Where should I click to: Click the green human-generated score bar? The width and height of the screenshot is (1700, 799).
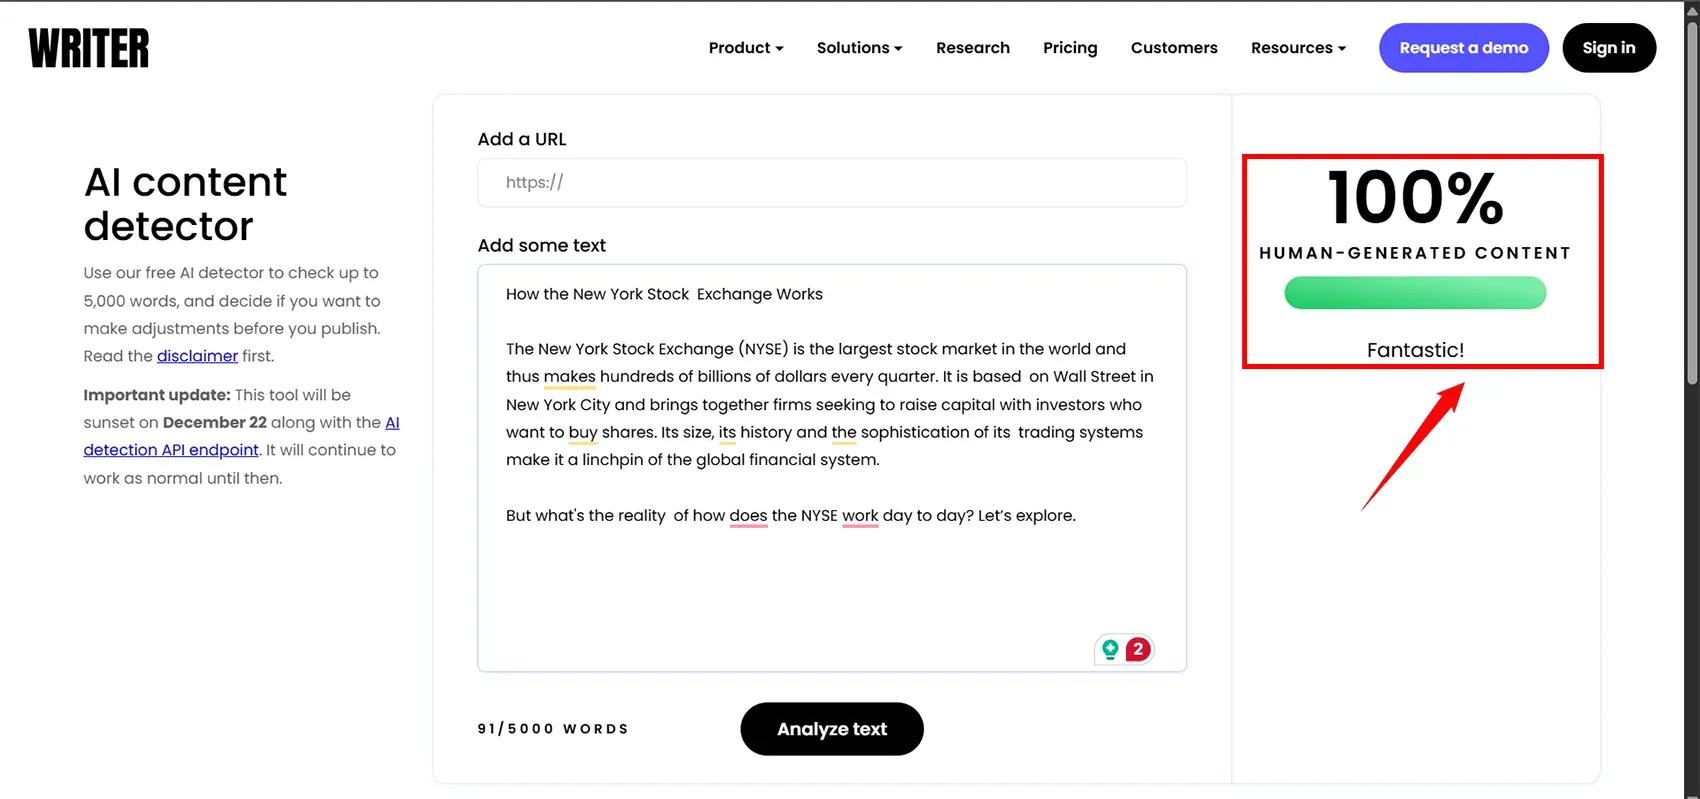click(x=1414, y=293)
